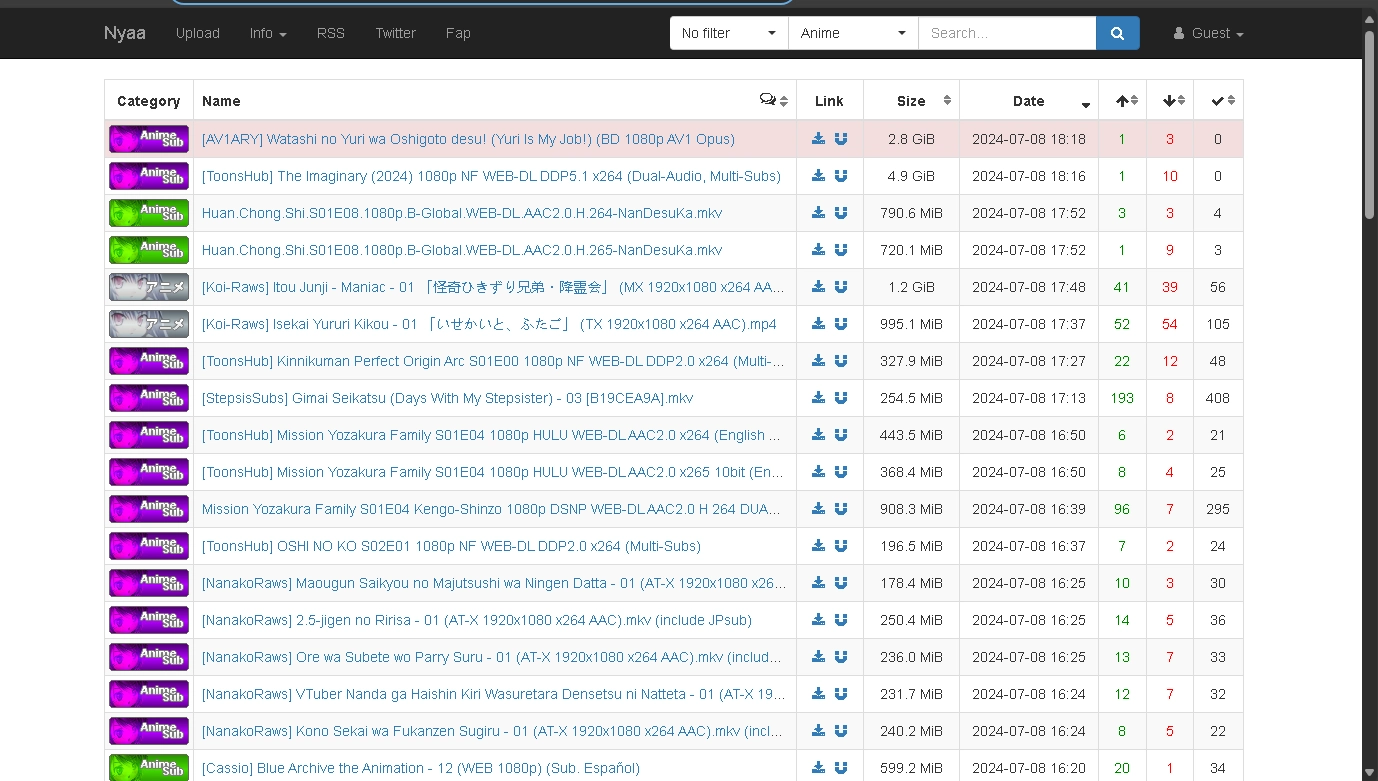1378x781 pixels.
Task: Click the 908.3 MiB size cell
Action: click(x=911, y=509)
